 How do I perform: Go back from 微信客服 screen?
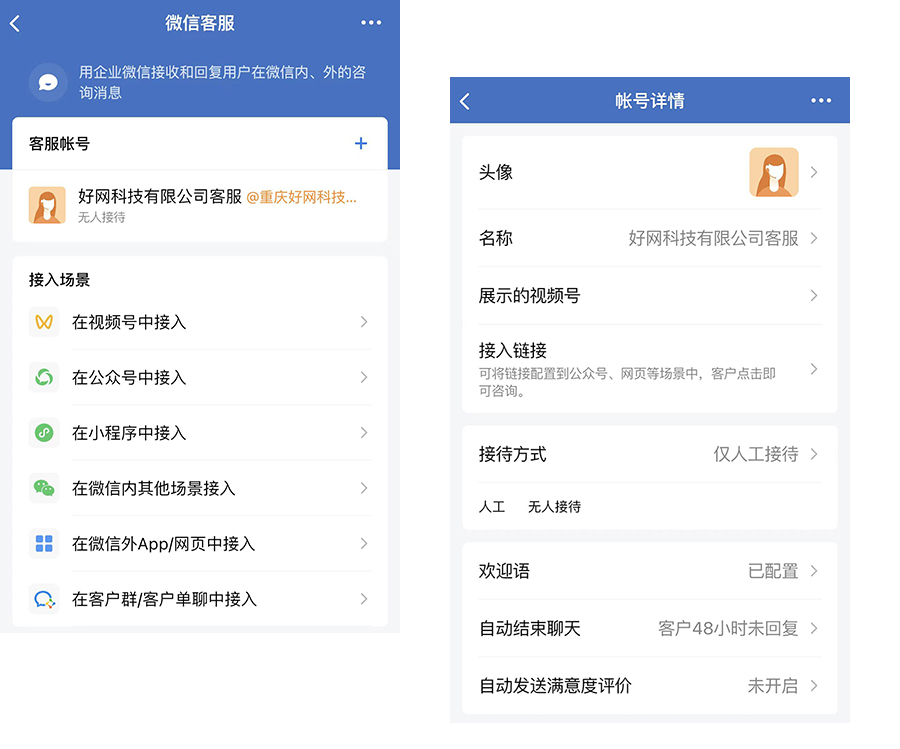[x=15, y=23]
